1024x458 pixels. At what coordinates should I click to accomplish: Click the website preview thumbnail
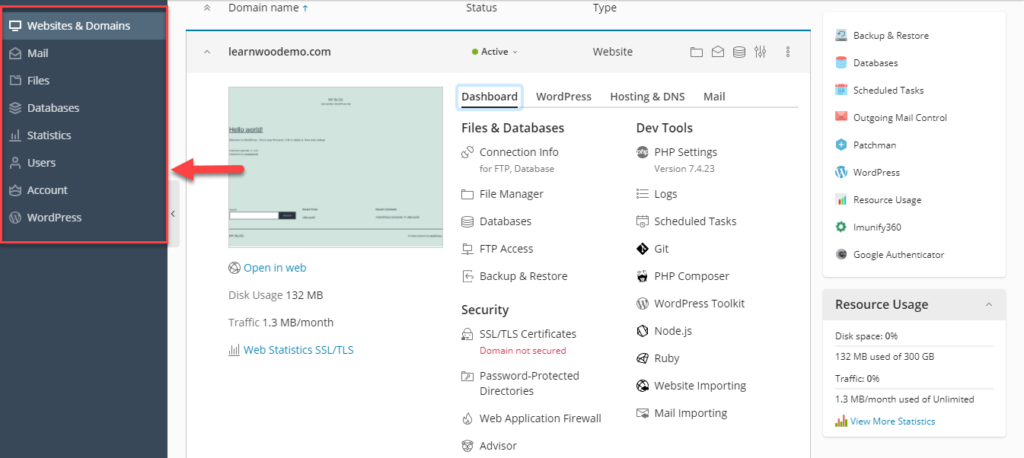(336, 167)
